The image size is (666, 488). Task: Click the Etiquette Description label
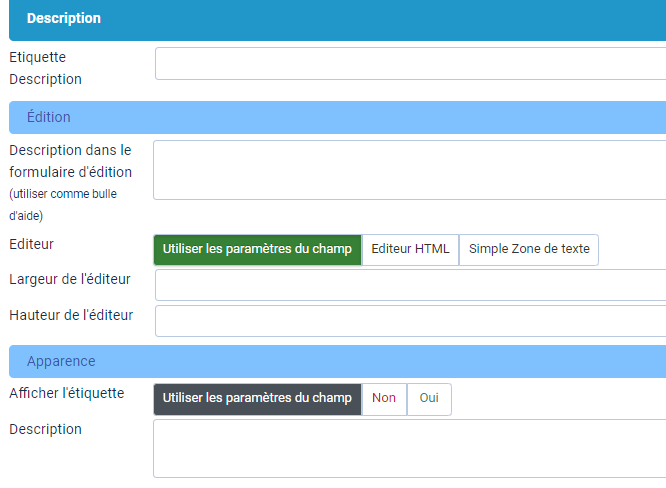[x=45, y=68]
